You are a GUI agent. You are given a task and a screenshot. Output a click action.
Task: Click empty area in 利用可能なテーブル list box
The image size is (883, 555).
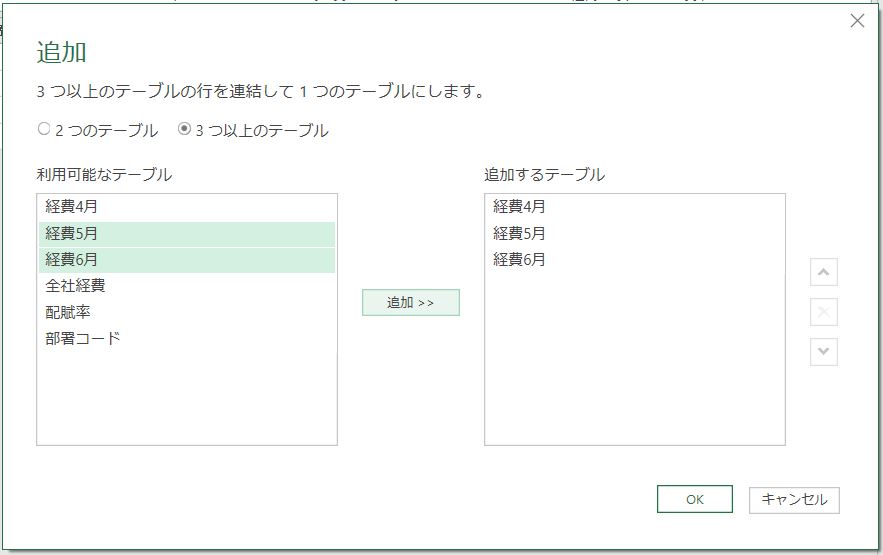(x=186, y=400)
